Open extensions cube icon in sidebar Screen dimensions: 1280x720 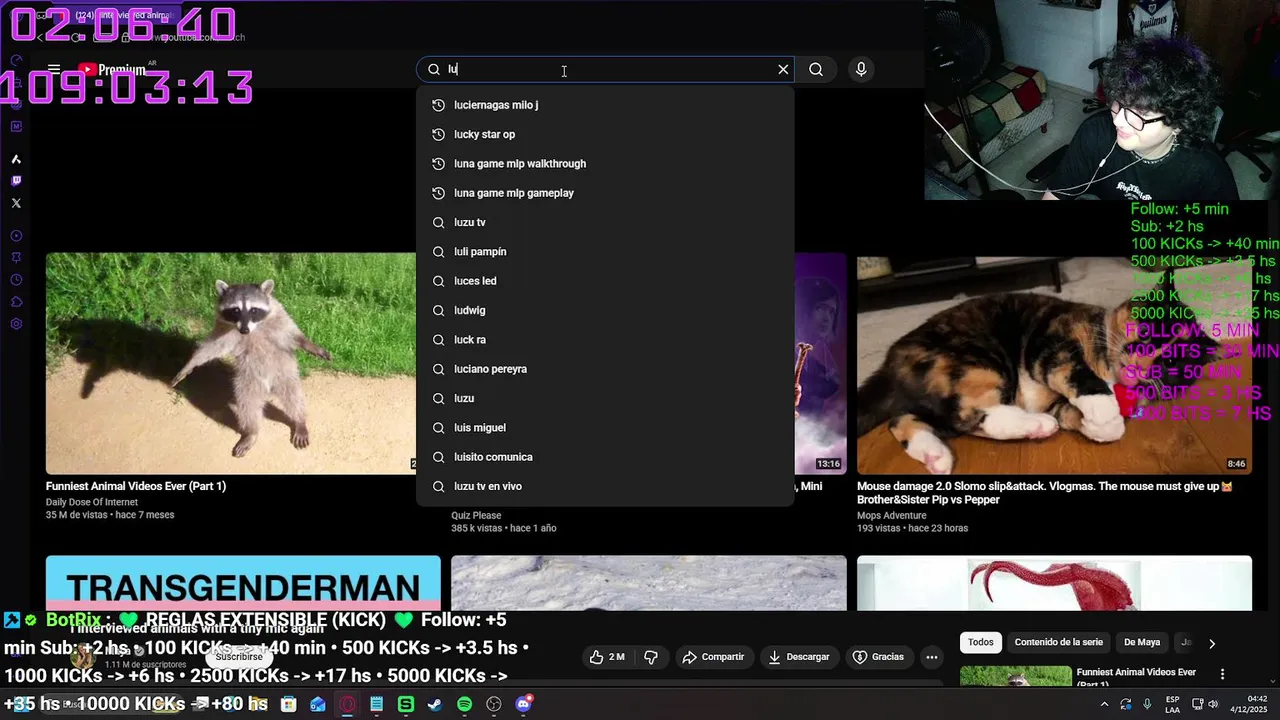(16, 302)
